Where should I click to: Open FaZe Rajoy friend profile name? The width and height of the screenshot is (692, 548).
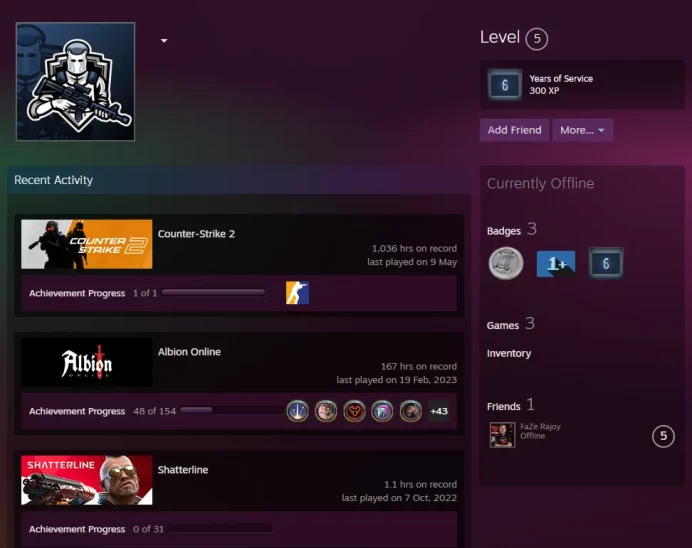pyautogui.click(x=540, y=427)
